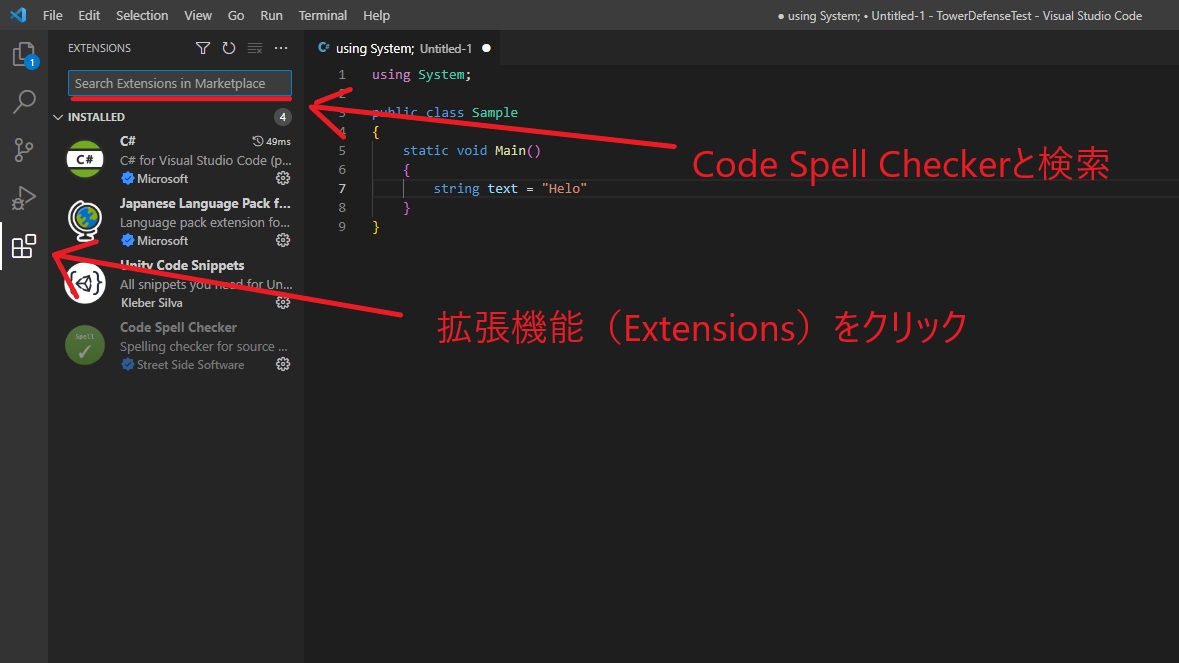
Task: Open the Run menu
Action: [271, 15]
